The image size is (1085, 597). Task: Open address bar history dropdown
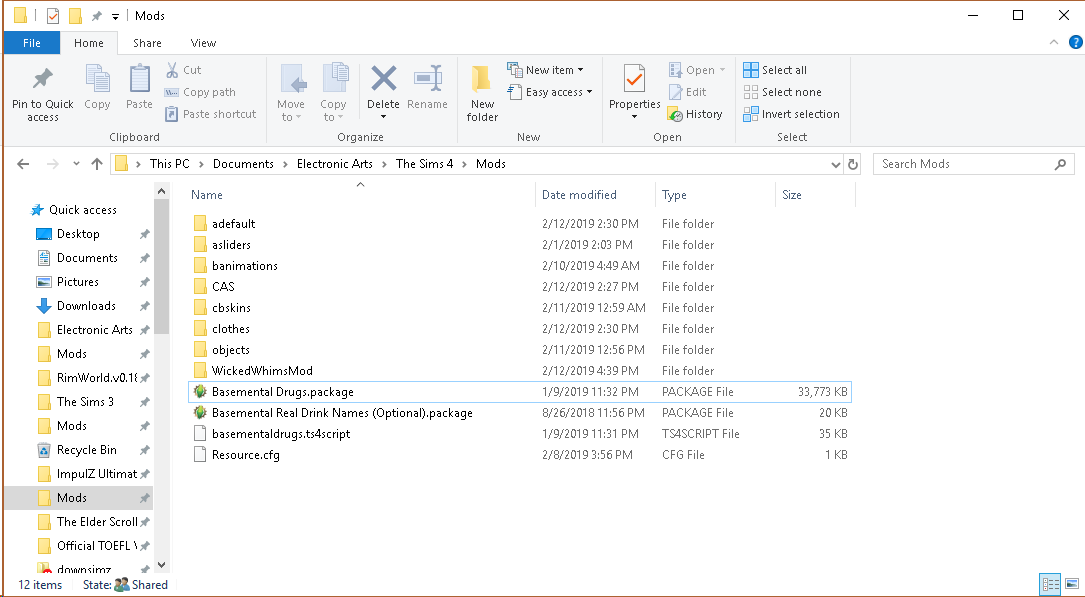835,164
